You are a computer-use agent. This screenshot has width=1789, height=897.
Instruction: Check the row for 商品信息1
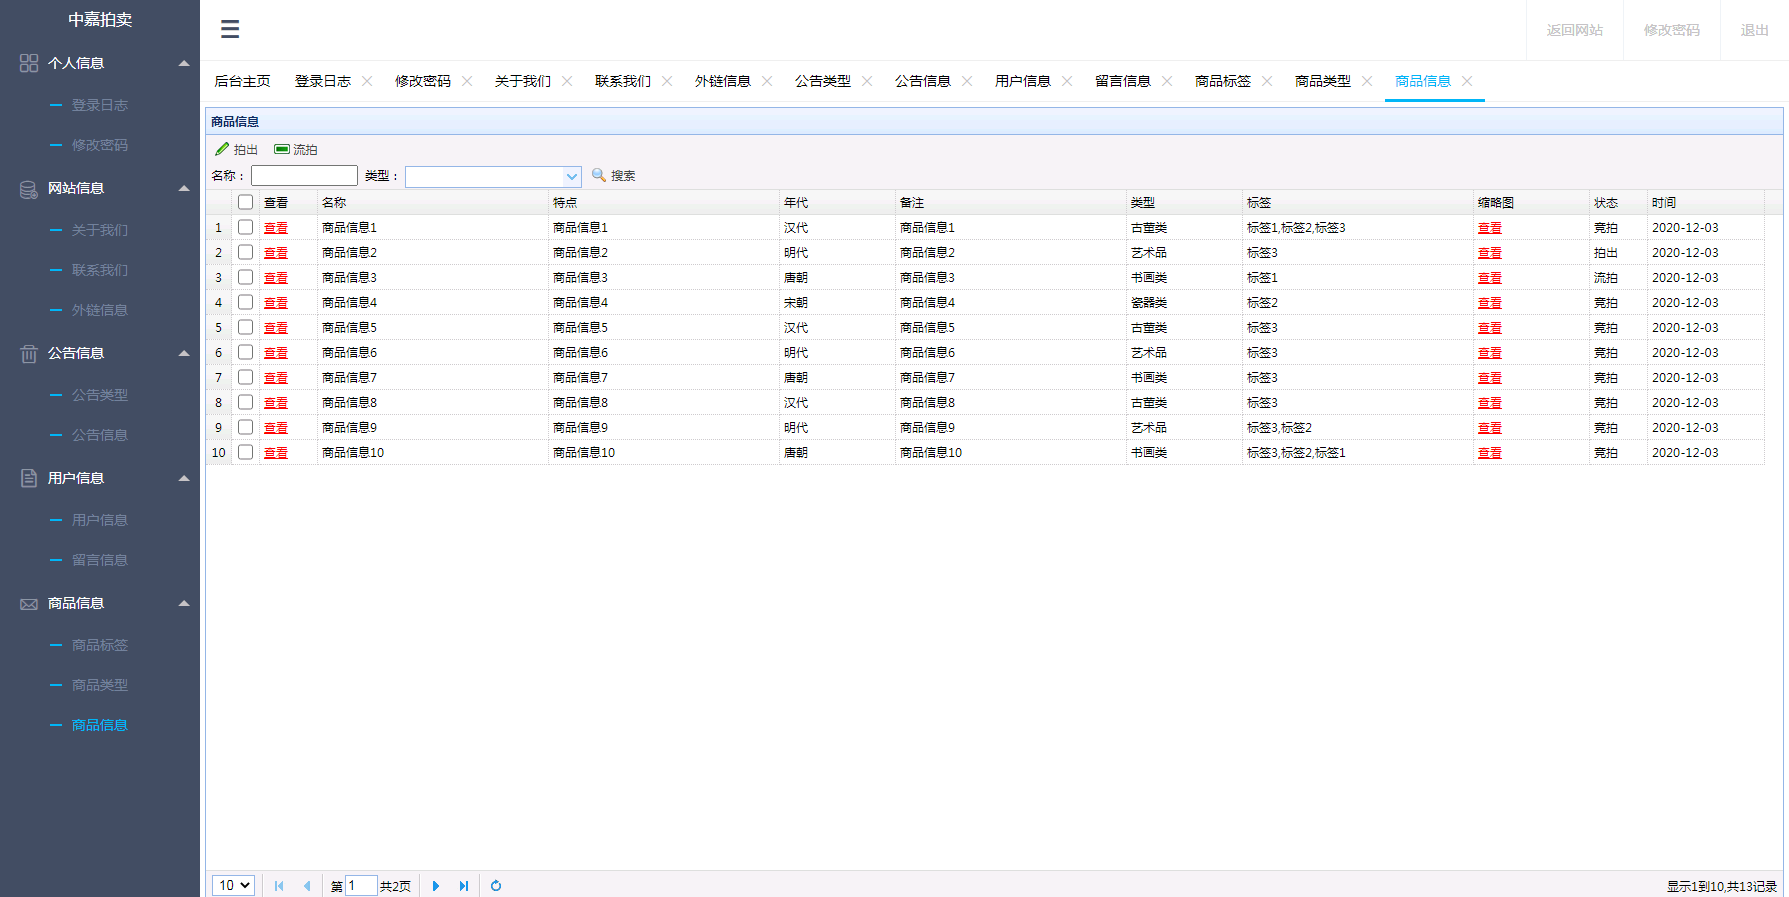point(245,227)
